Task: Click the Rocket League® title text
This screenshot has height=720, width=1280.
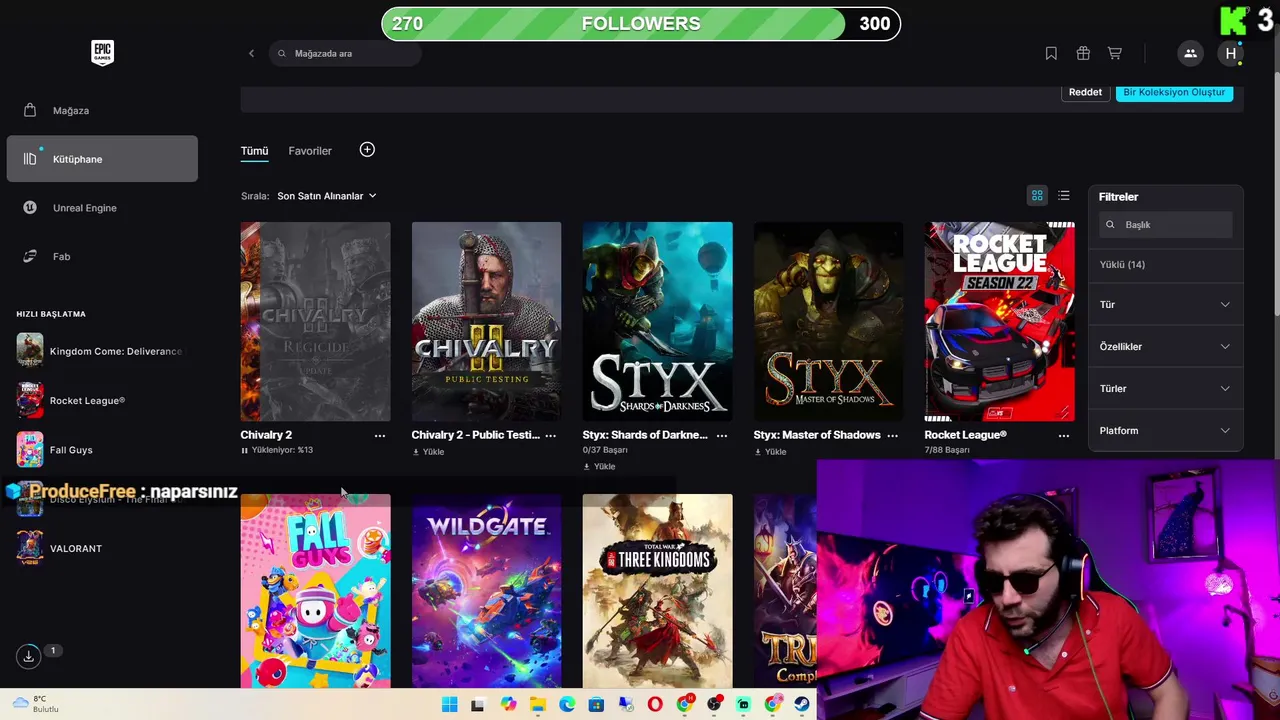Action: pyautogui.click(x=965, y=435)
